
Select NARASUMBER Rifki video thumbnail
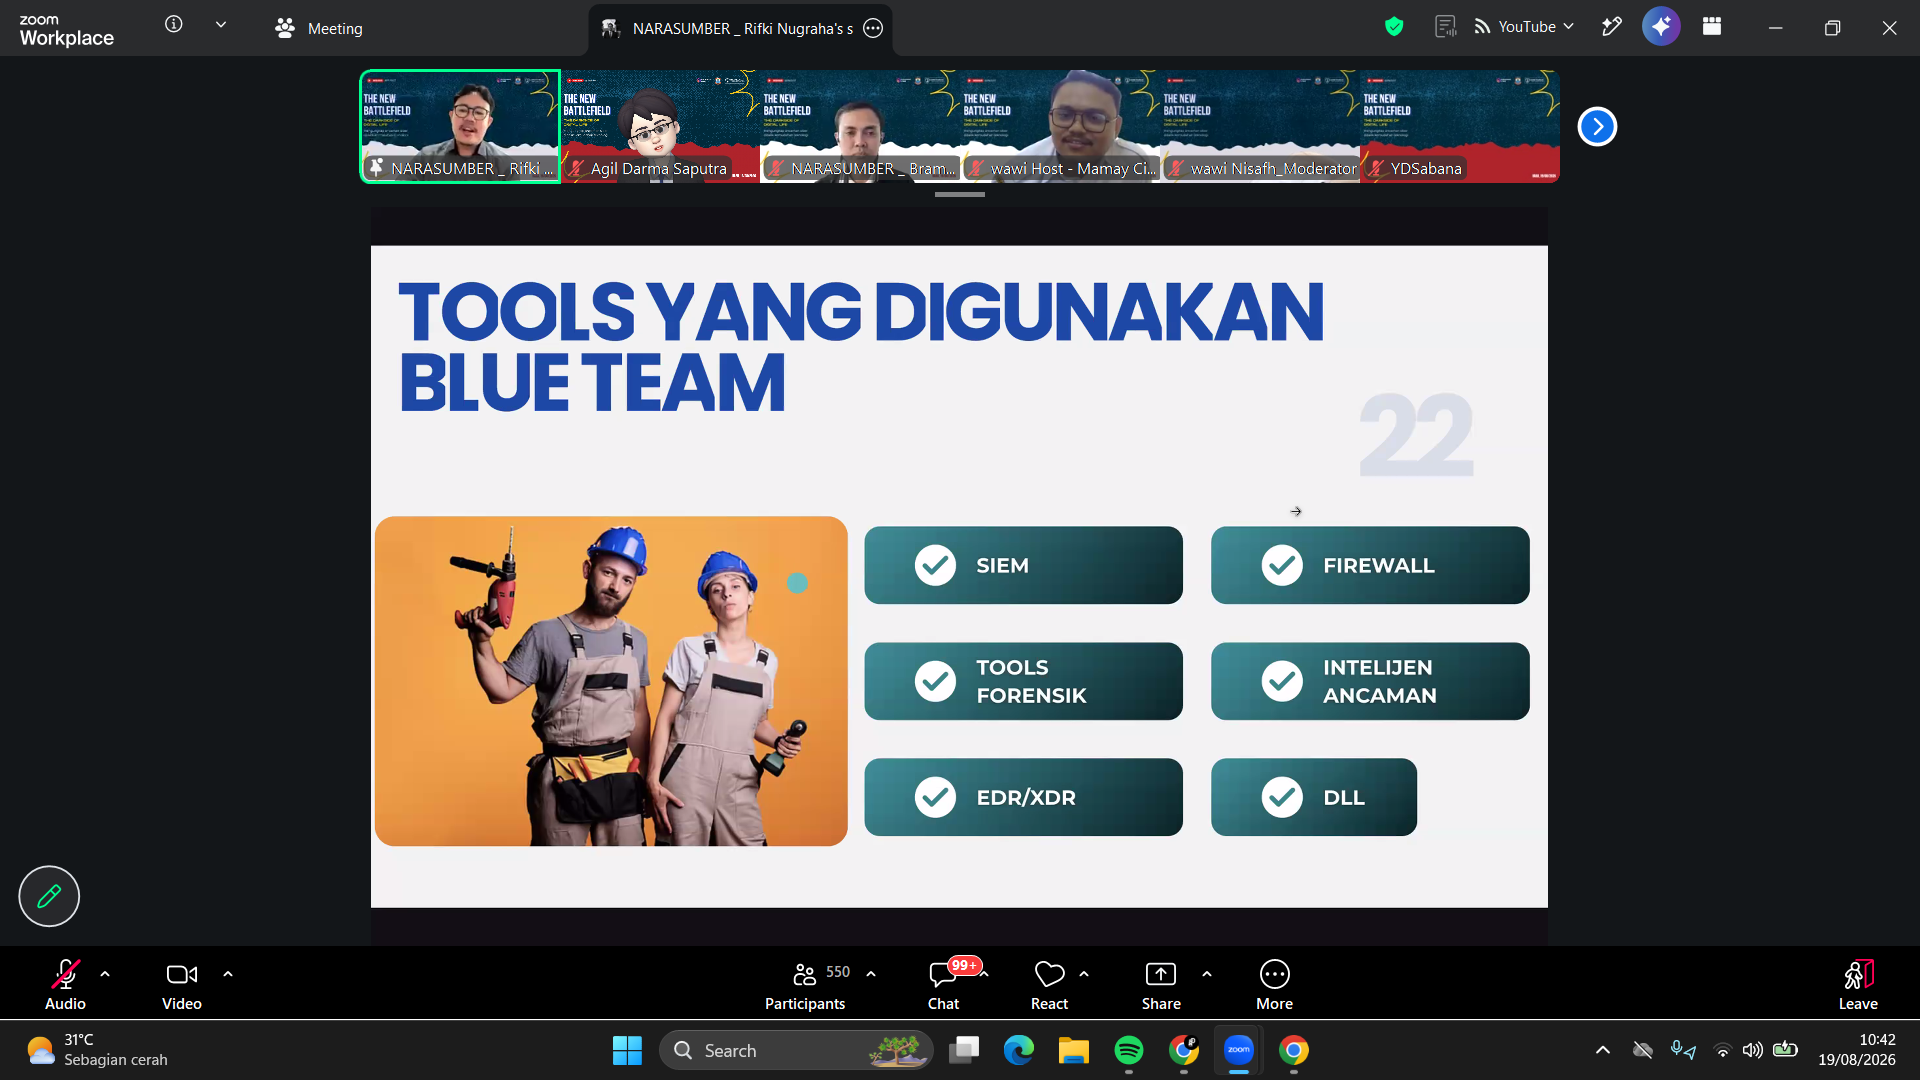point(460,126)
